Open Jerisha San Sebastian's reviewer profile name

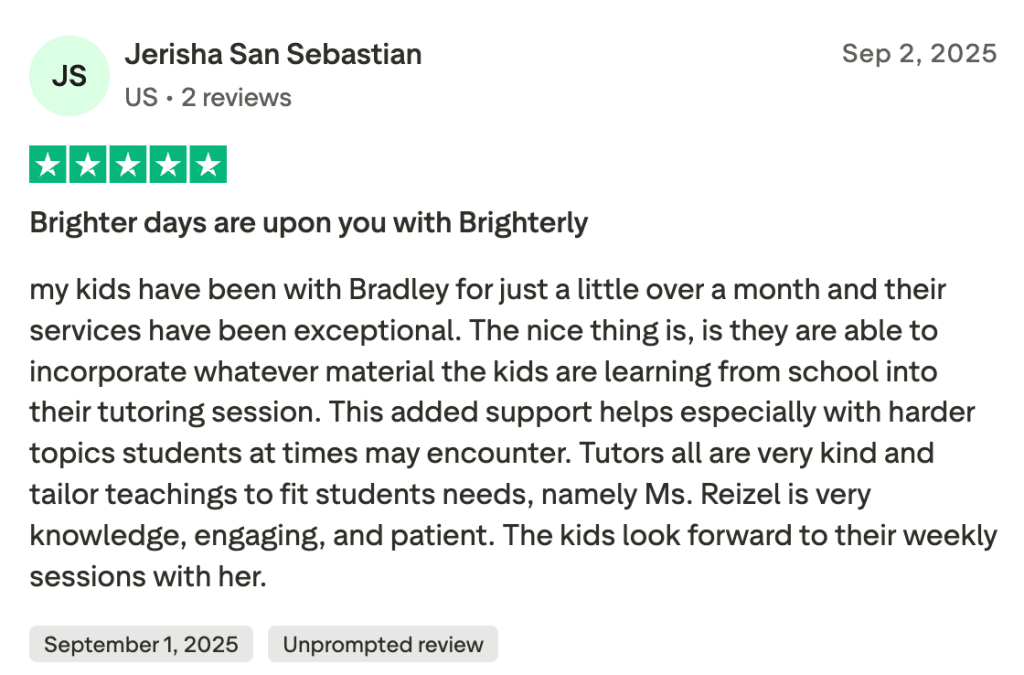tap(272, 54)
